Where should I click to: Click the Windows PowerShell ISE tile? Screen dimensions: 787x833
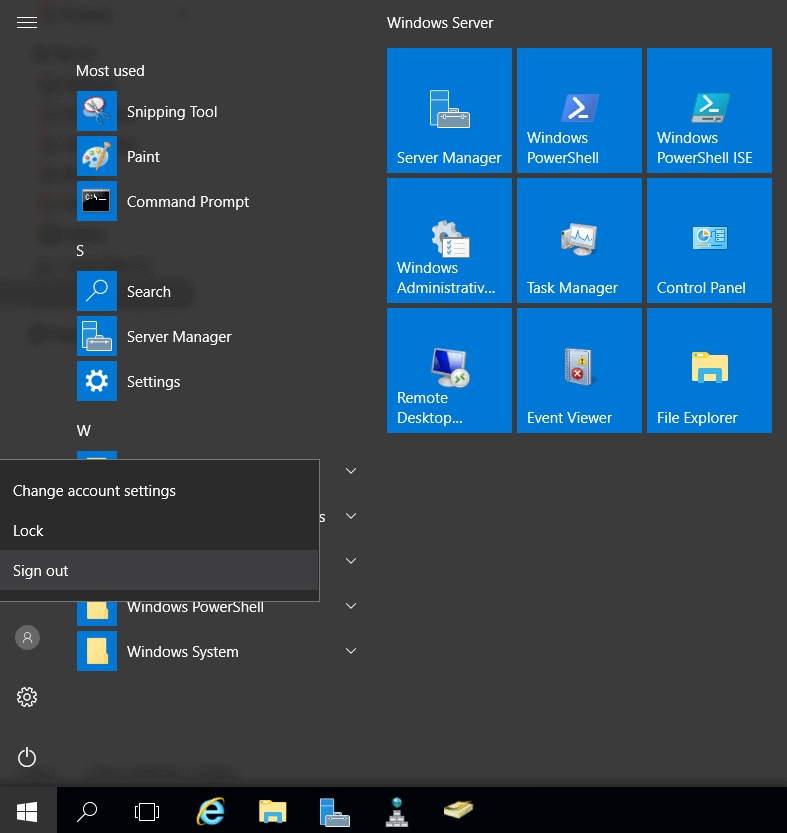[709, 111]
